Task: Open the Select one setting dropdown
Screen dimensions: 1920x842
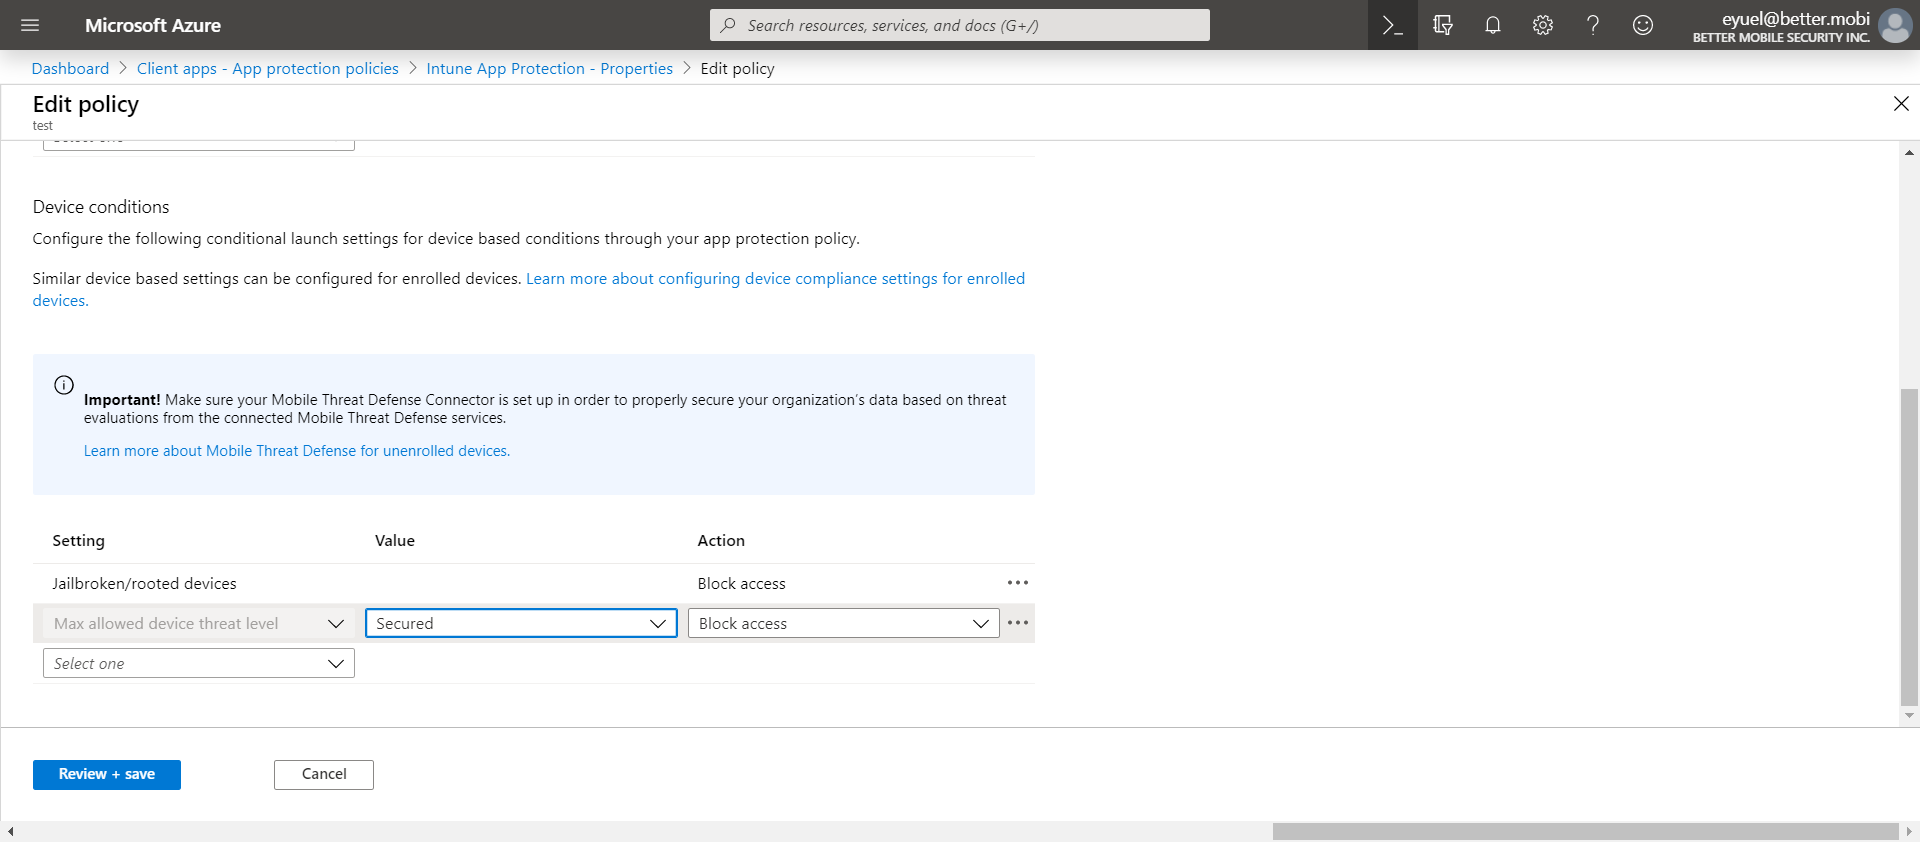Action: click(199, 663)
